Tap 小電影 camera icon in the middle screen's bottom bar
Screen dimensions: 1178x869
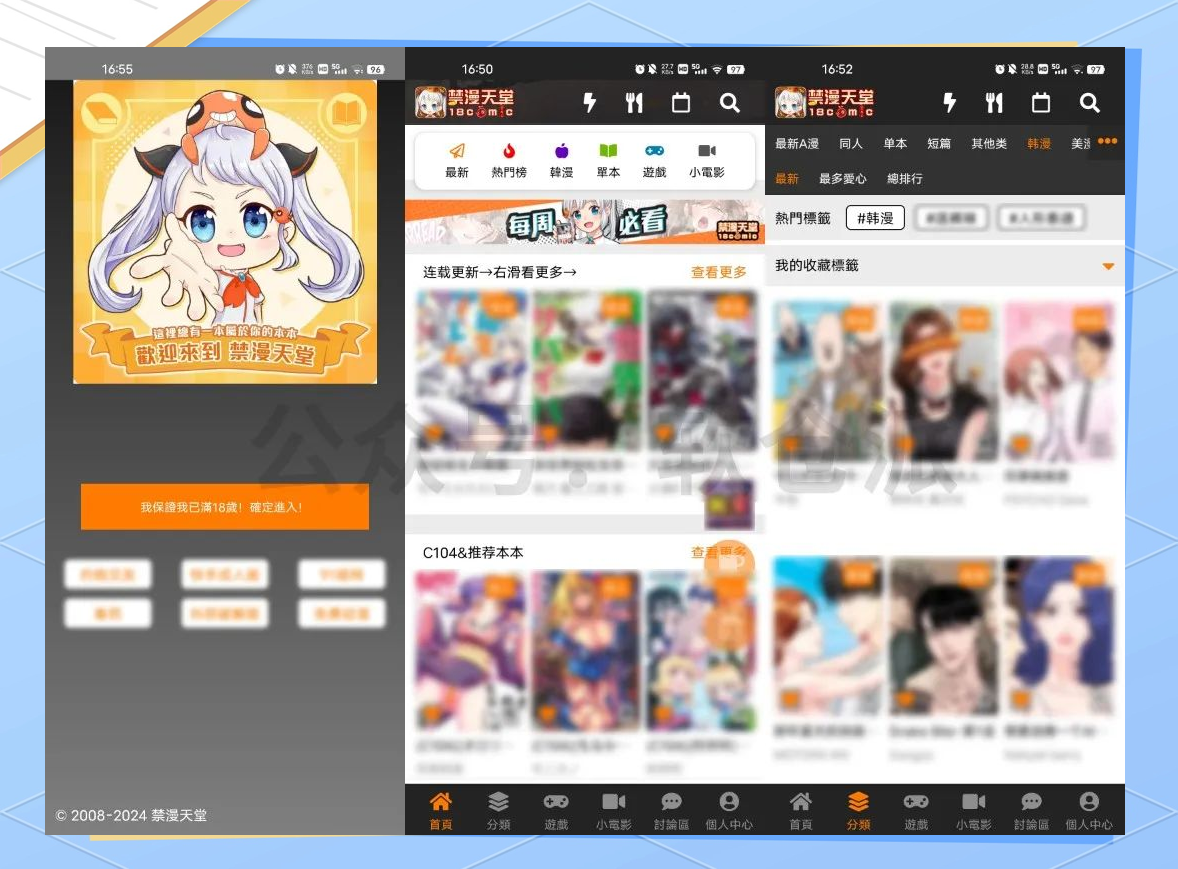click(614, 801)
